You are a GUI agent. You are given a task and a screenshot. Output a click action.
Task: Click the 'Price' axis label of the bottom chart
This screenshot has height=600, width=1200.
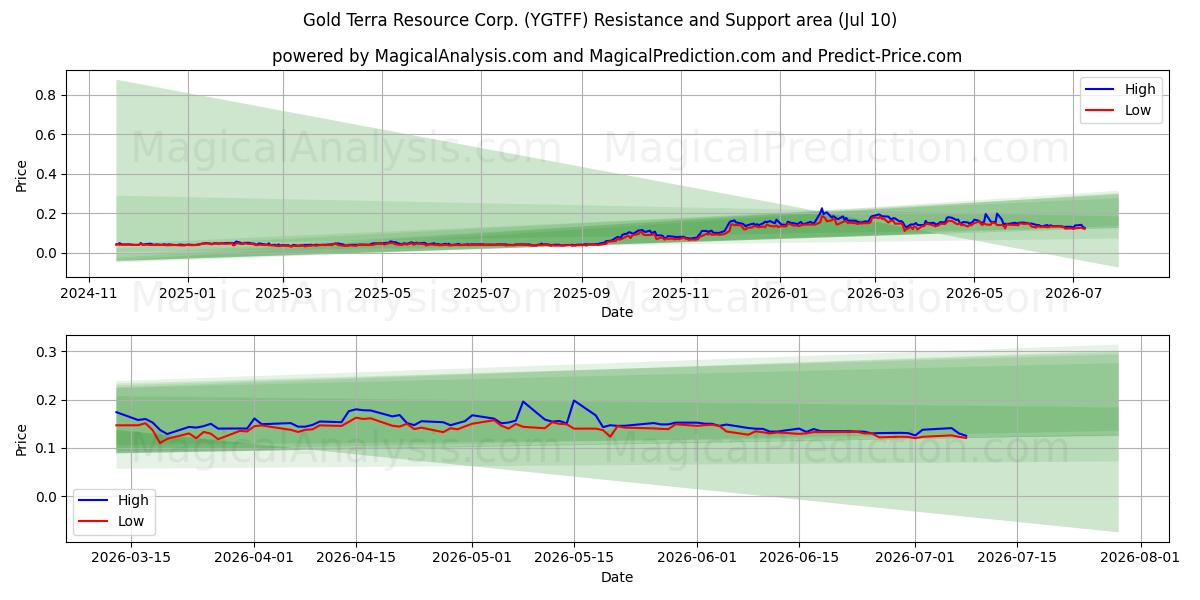tap(22, 439)
